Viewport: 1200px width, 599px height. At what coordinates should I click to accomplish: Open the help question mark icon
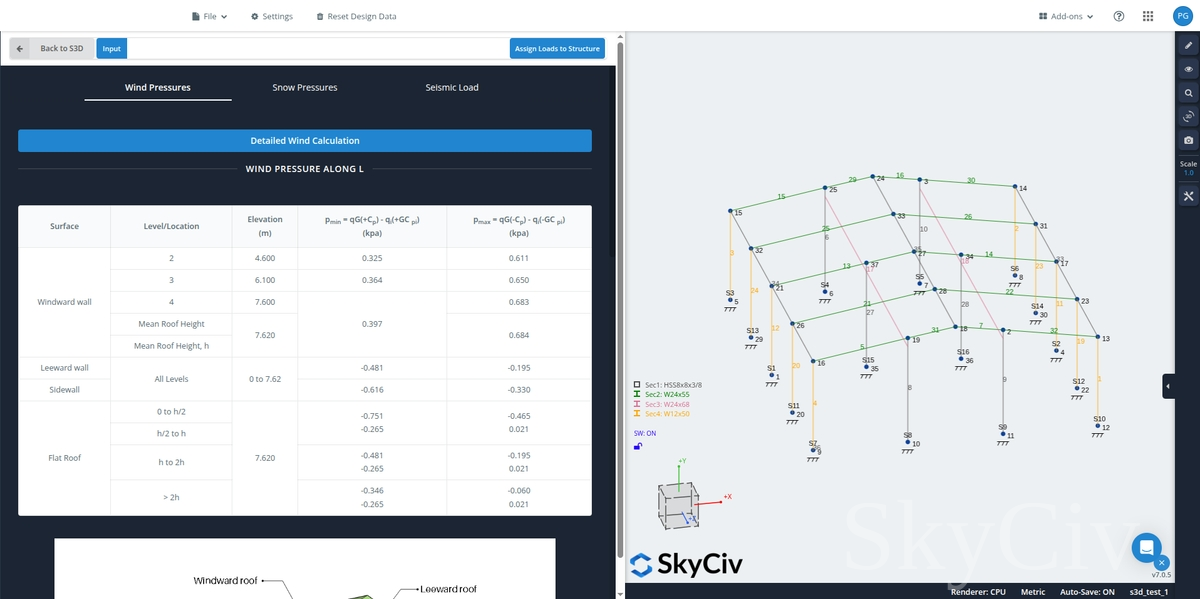click(x=1119, y=17)
